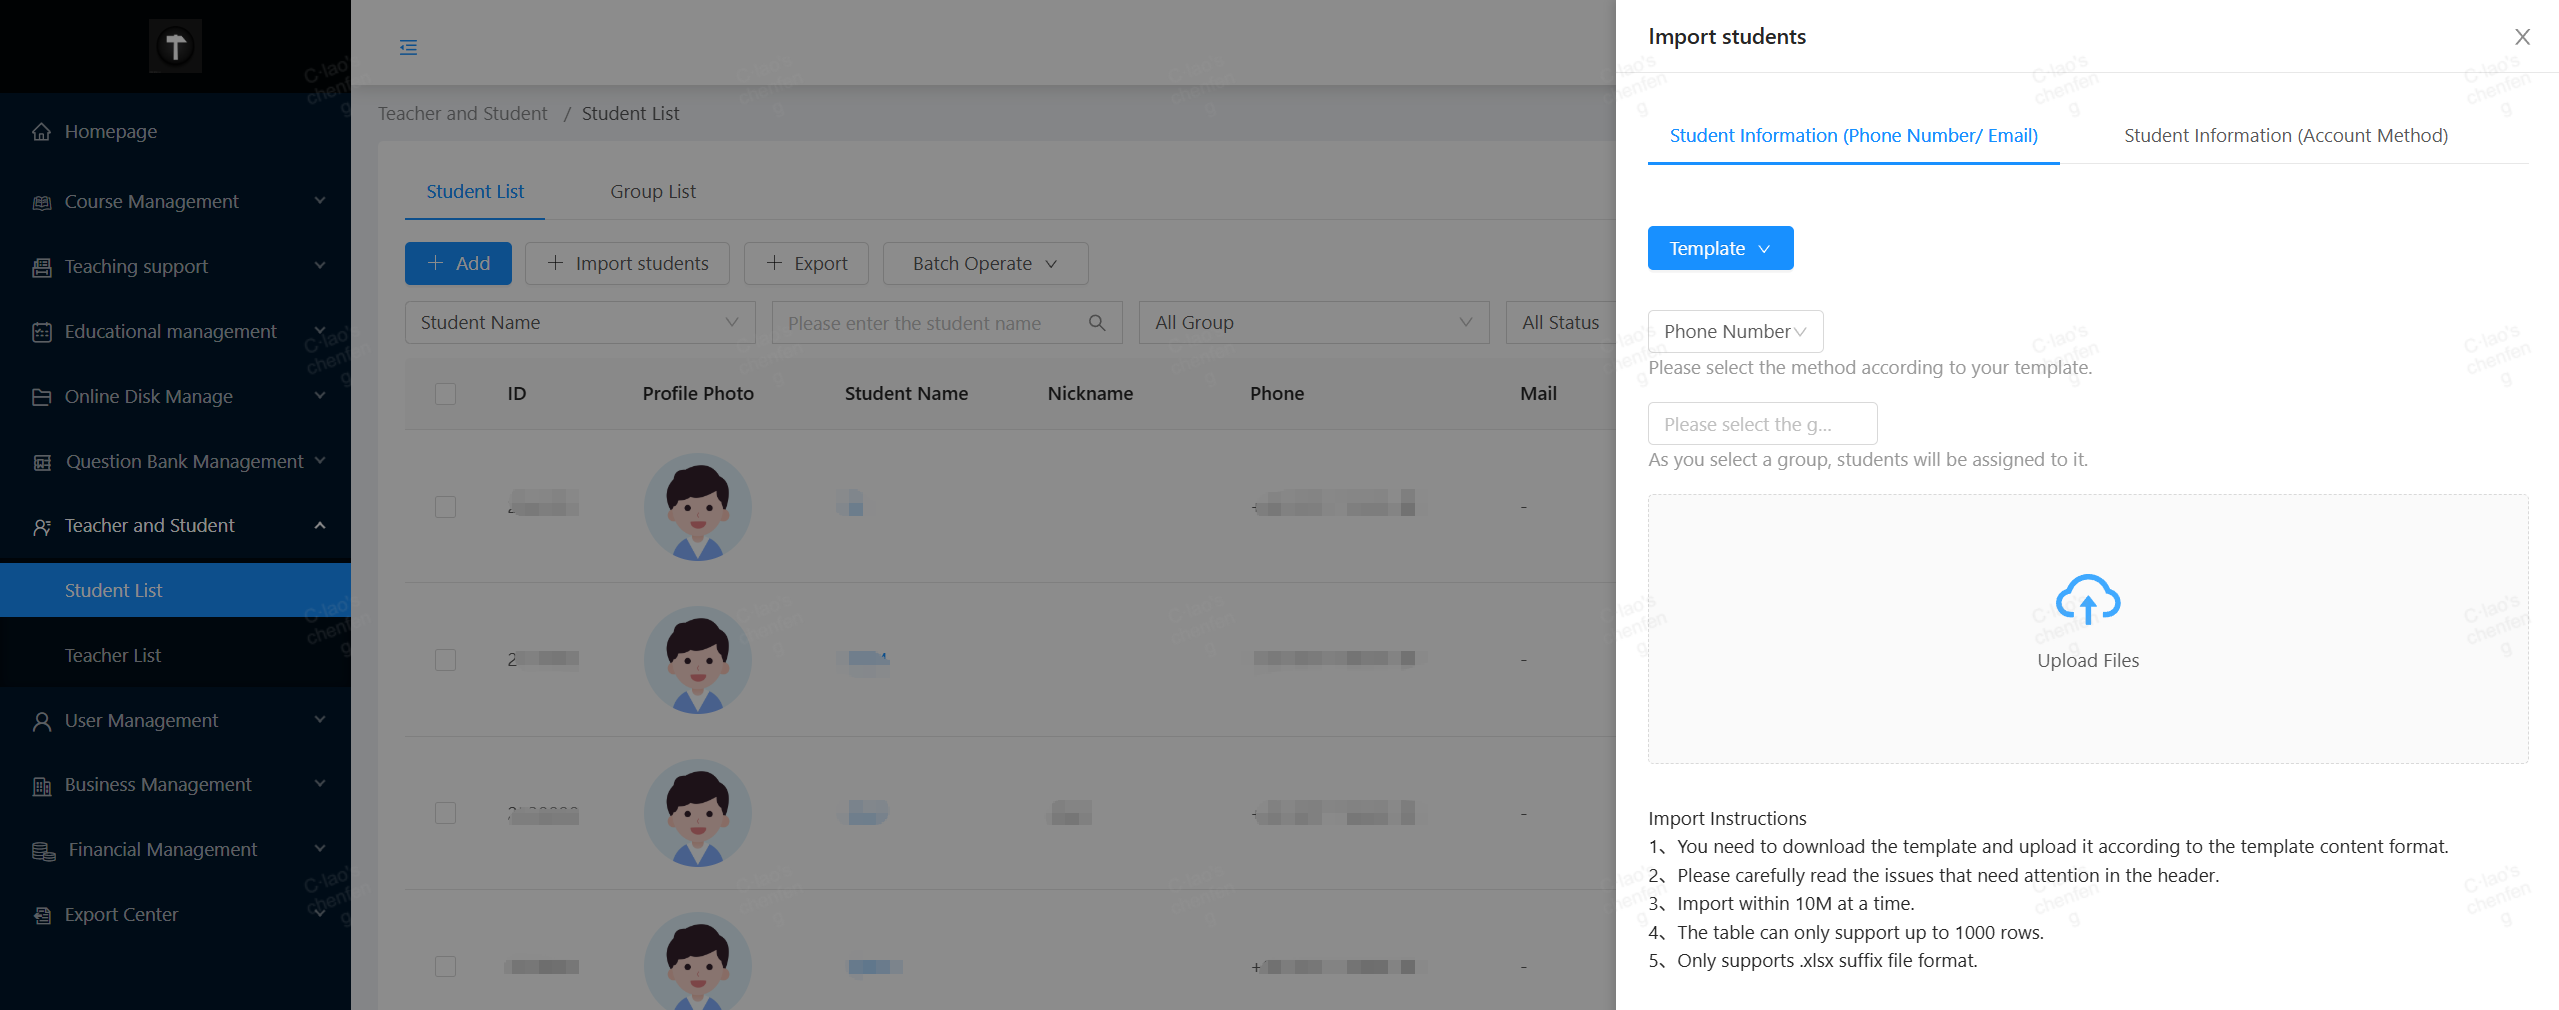Viewport: 2559px width, 1010px height.
Task: Check the first student row checkbox
Action: [445, 507]
